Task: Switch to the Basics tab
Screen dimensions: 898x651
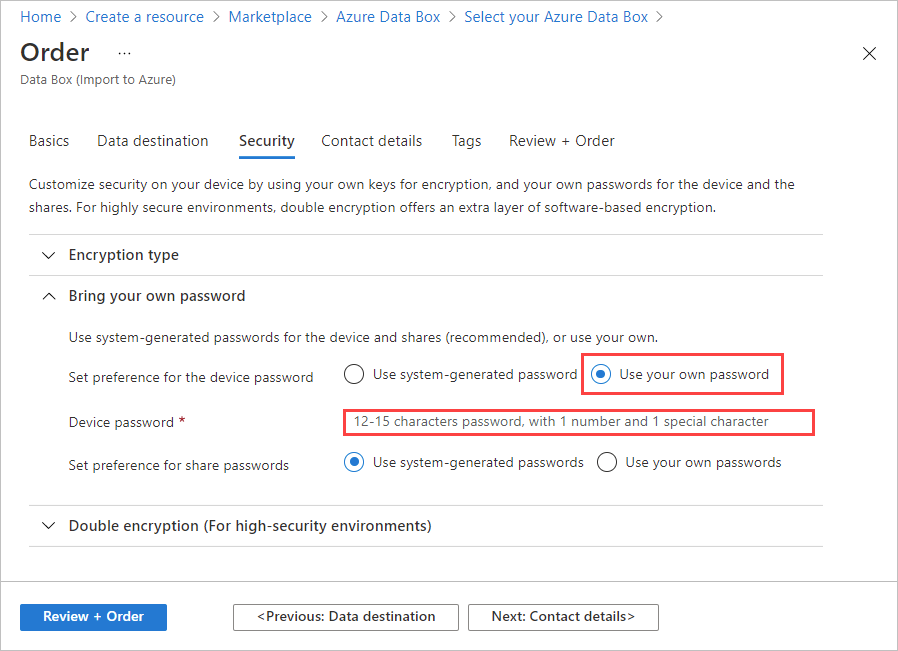Action: [48, 141]
